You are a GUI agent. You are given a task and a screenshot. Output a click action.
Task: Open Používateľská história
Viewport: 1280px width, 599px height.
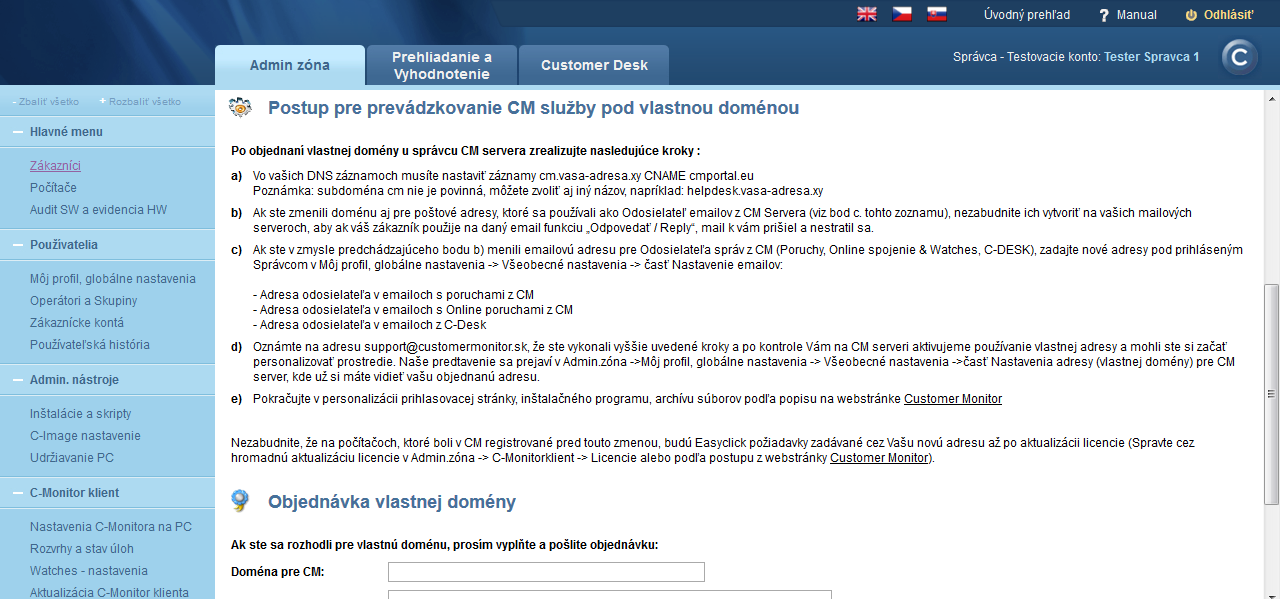pyautogui.click(x=90, y=345)
